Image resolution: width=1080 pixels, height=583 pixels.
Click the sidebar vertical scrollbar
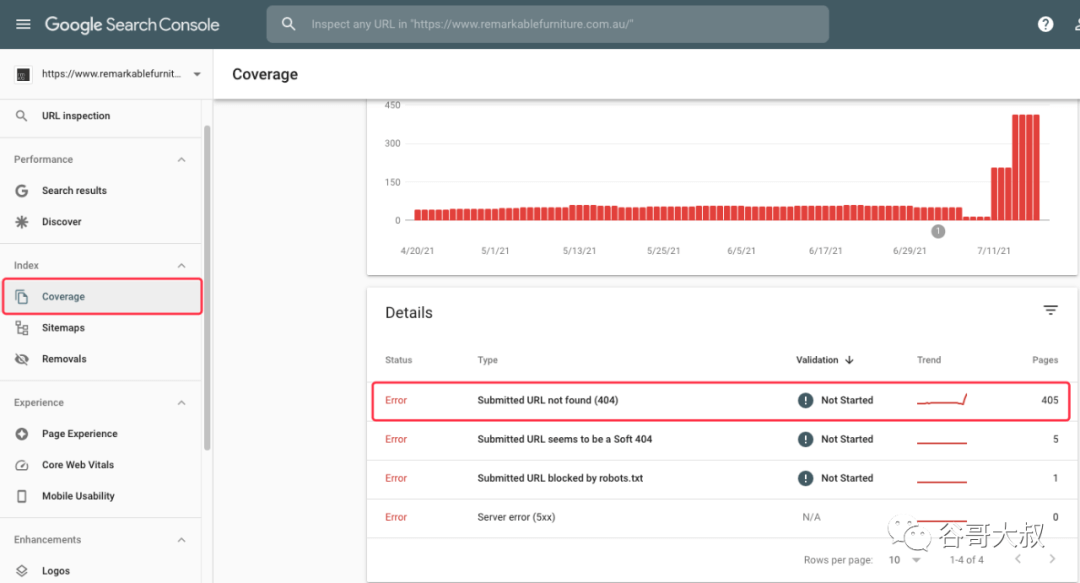[x=207, y=288]
